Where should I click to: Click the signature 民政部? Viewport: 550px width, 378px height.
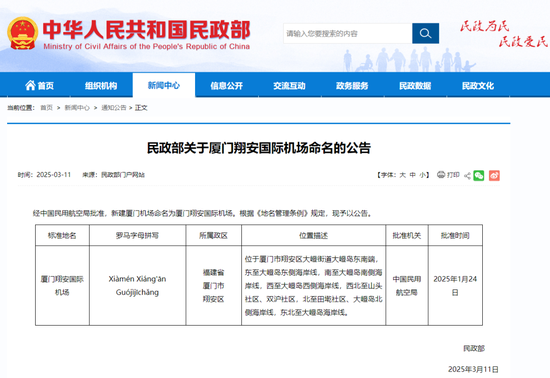click(x=474, y=348)
